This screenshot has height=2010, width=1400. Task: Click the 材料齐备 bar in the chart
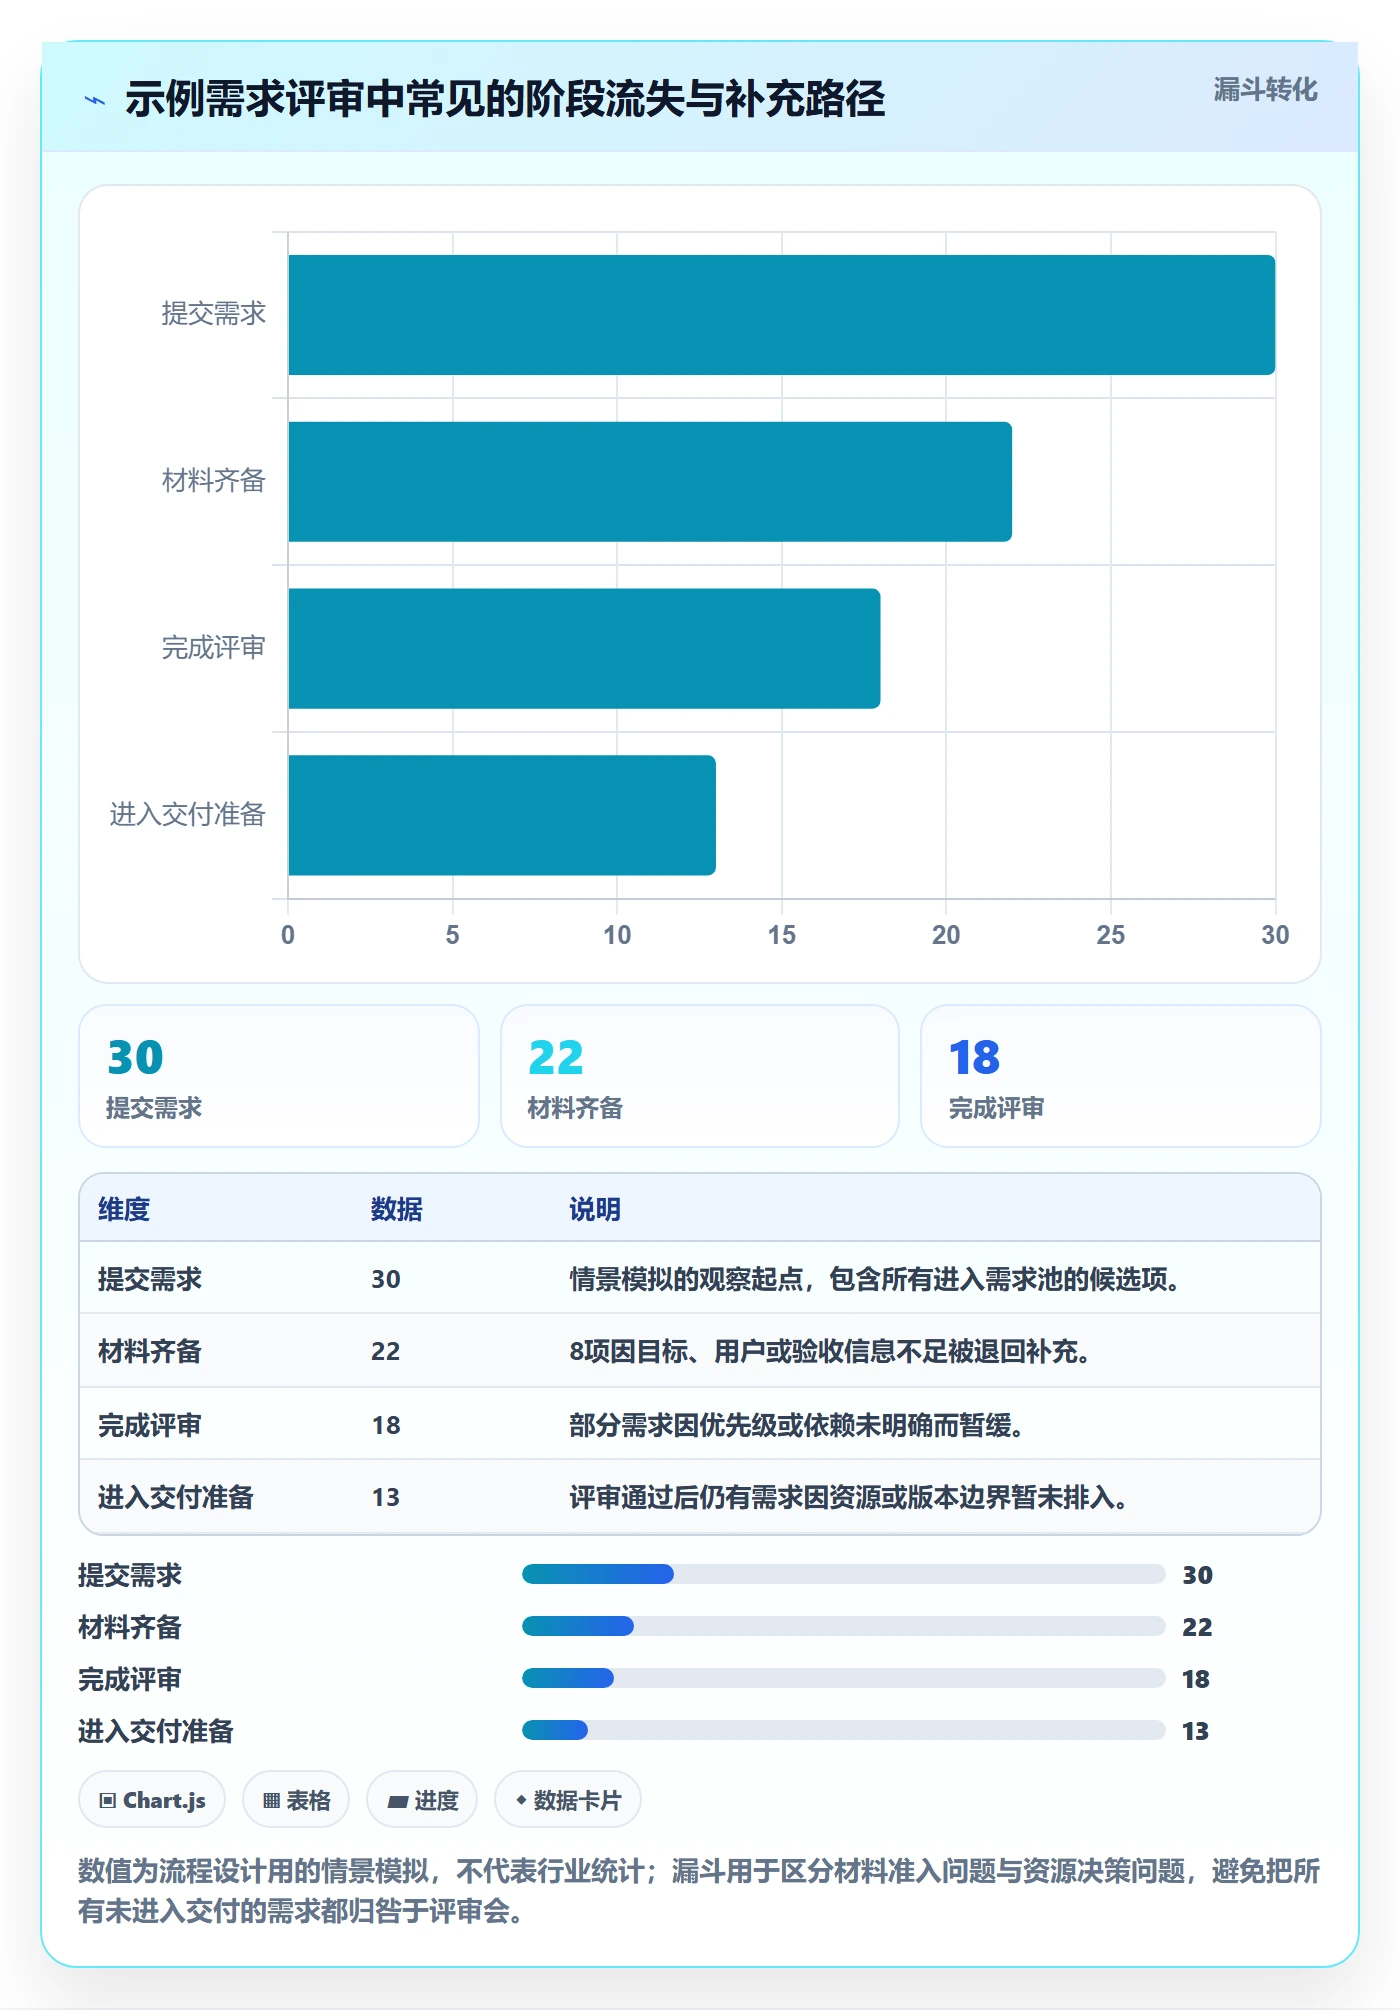pyautogui.click(x=650, y=482)
